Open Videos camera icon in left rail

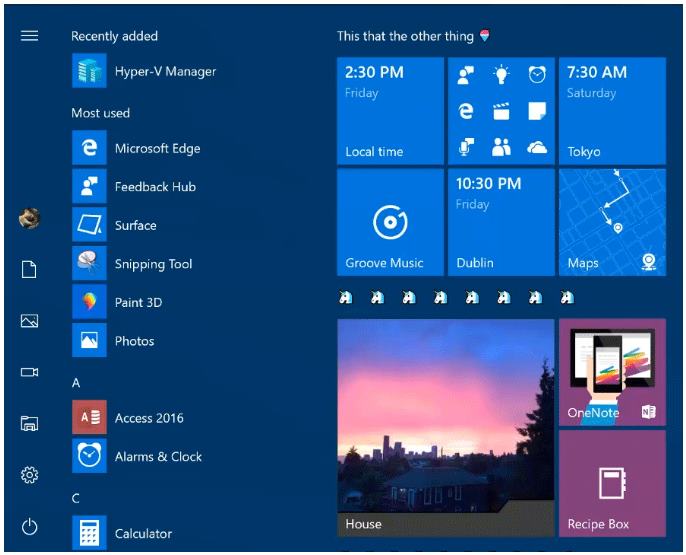[29, 372]
